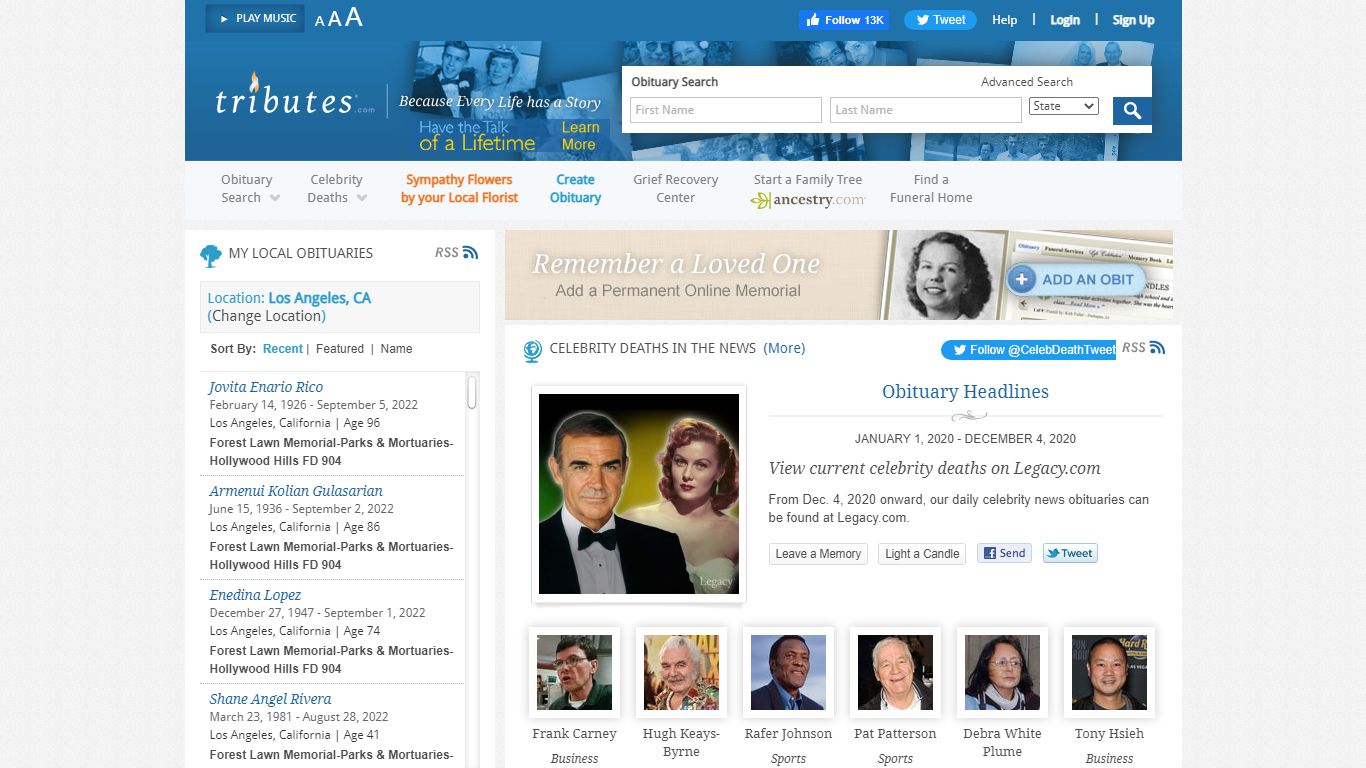The width and height of the screenshot is (1366, 768).
Task: Click the Frank Carney name link
Action: click(574, 734)
